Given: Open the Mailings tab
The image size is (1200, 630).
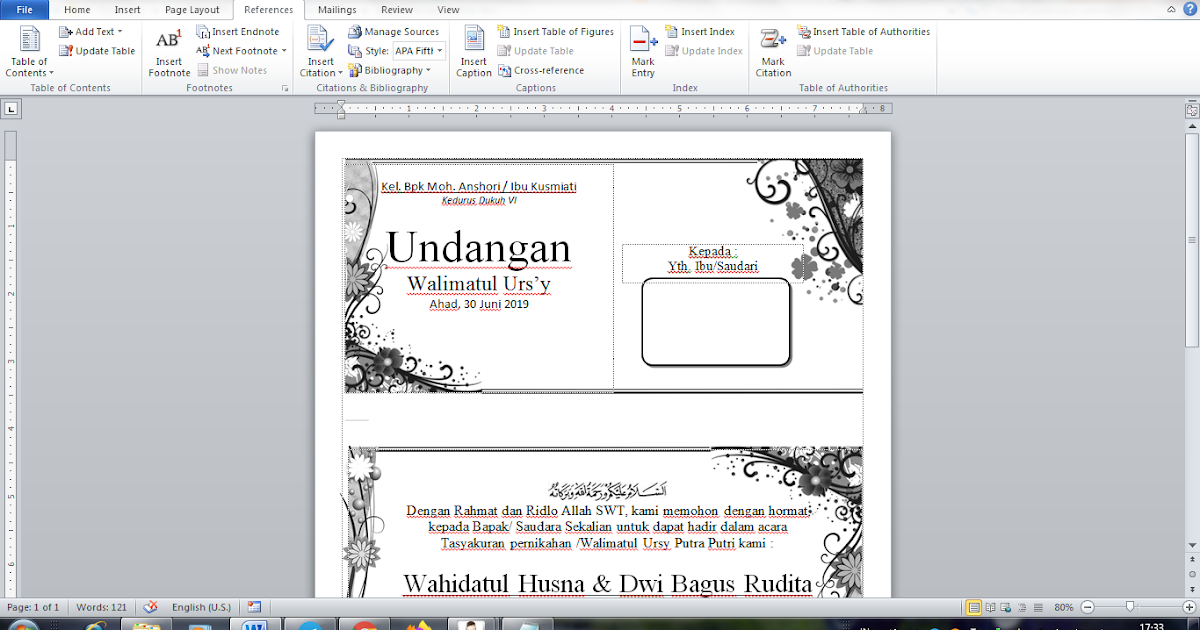Looking at the screenshot, I should [337, 9].
